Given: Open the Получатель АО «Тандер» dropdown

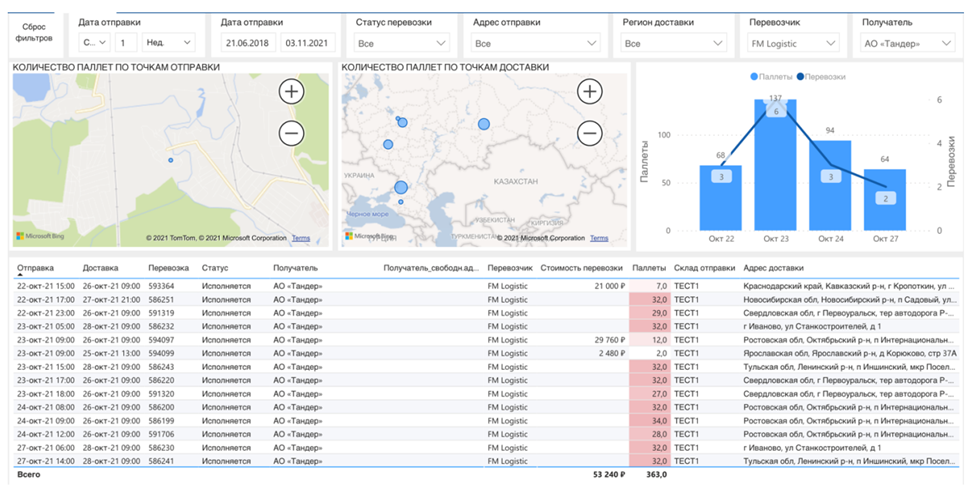Looking at the screenshot, I should [x=908, y=43].
